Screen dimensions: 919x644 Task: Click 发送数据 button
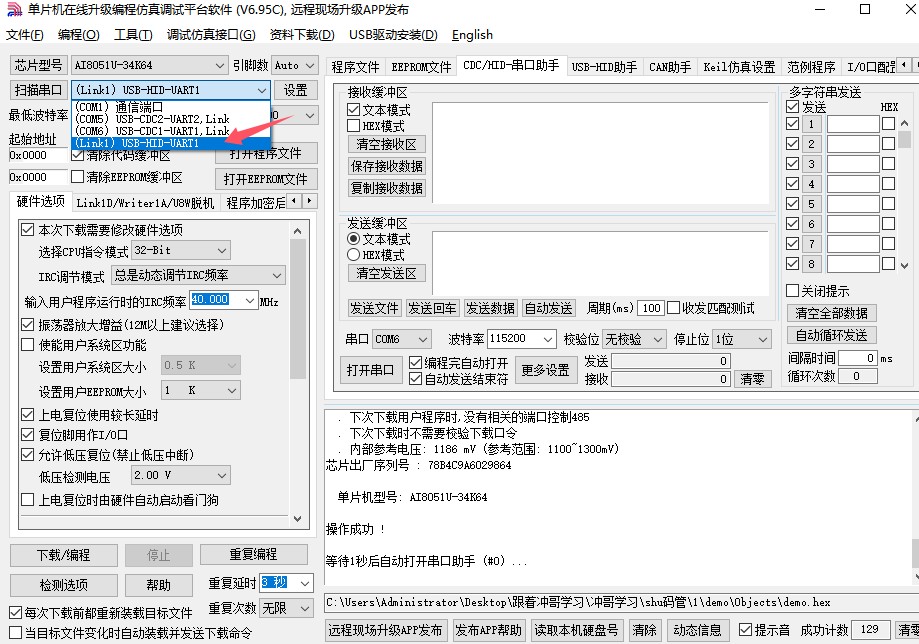pyautogui.click(x=490, y=308)
